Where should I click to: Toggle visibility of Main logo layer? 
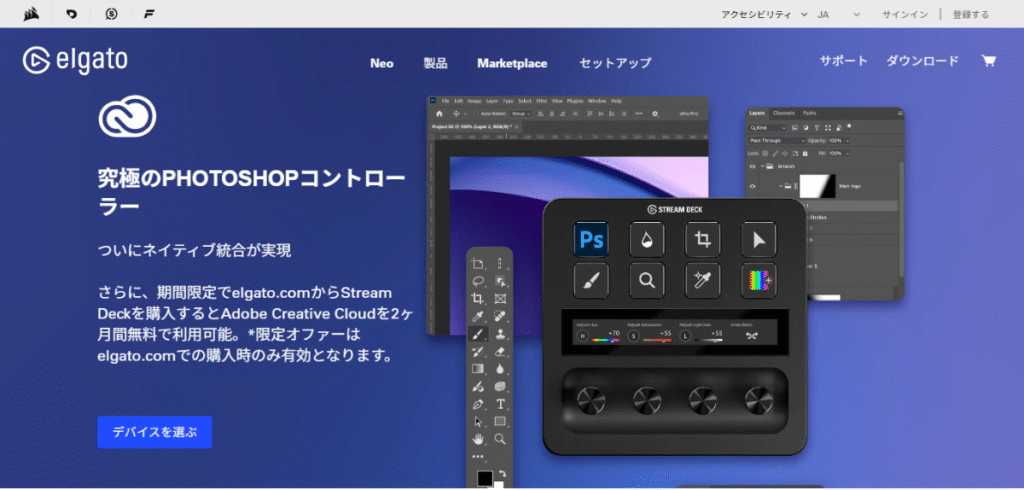pyautogui.click(x=752, y=186)
